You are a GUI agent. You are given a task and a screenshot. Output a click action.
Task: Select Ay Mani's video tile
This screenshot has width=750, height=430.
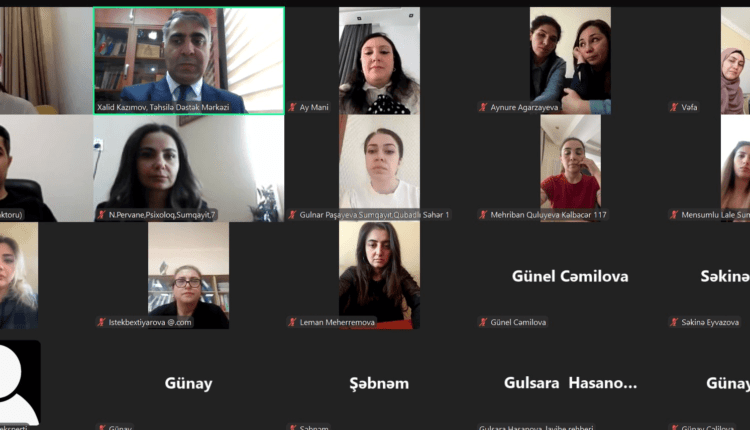[379, 60]
